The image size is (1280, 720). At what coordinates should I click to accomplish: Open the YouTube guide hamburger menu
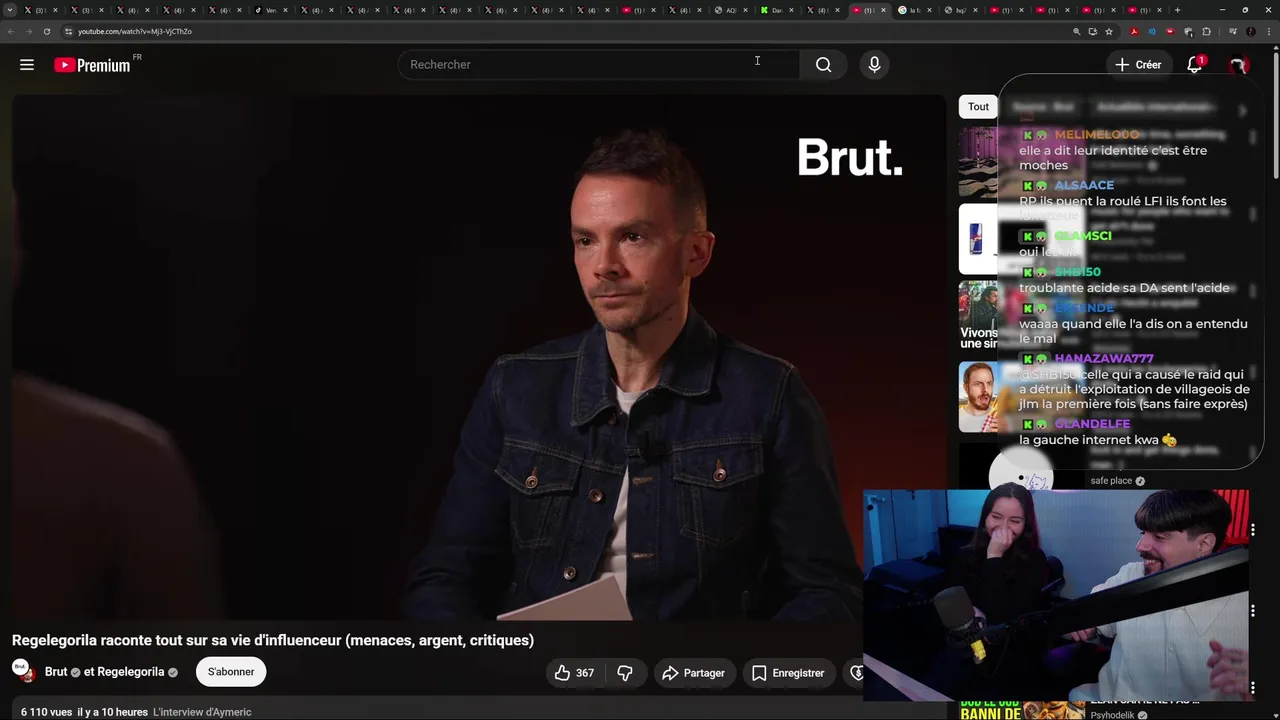[27, 65]
